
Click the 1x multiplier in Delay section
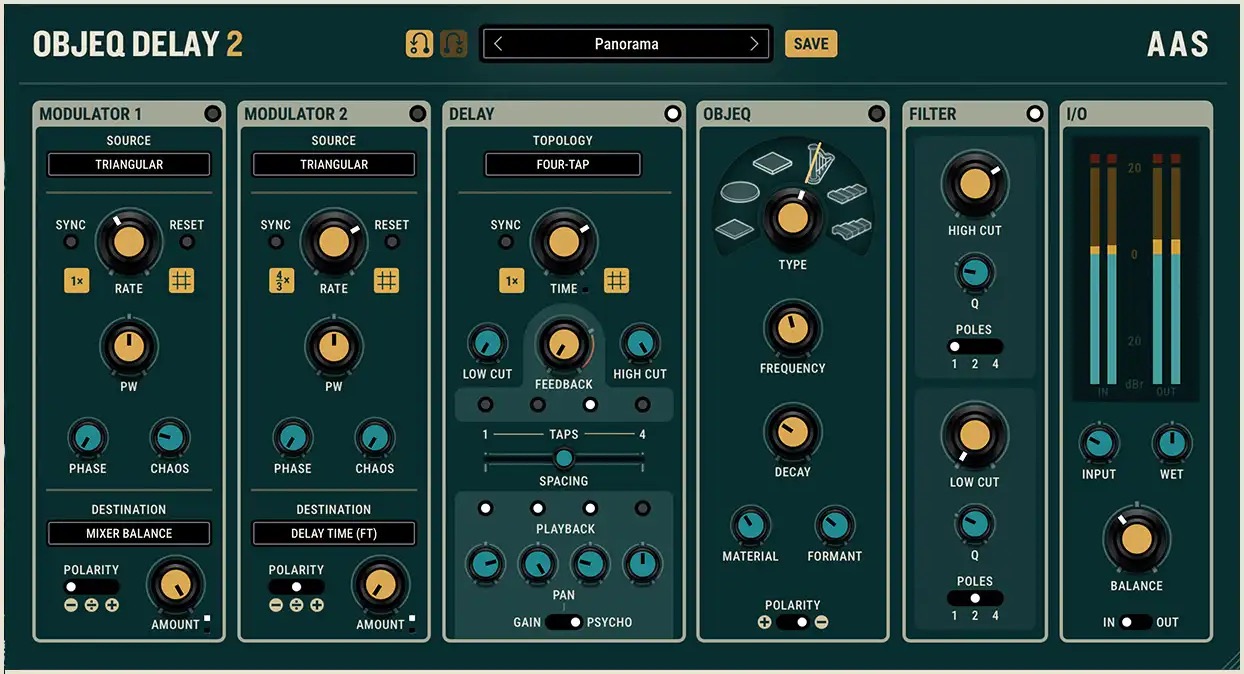(x=512, y=281)
